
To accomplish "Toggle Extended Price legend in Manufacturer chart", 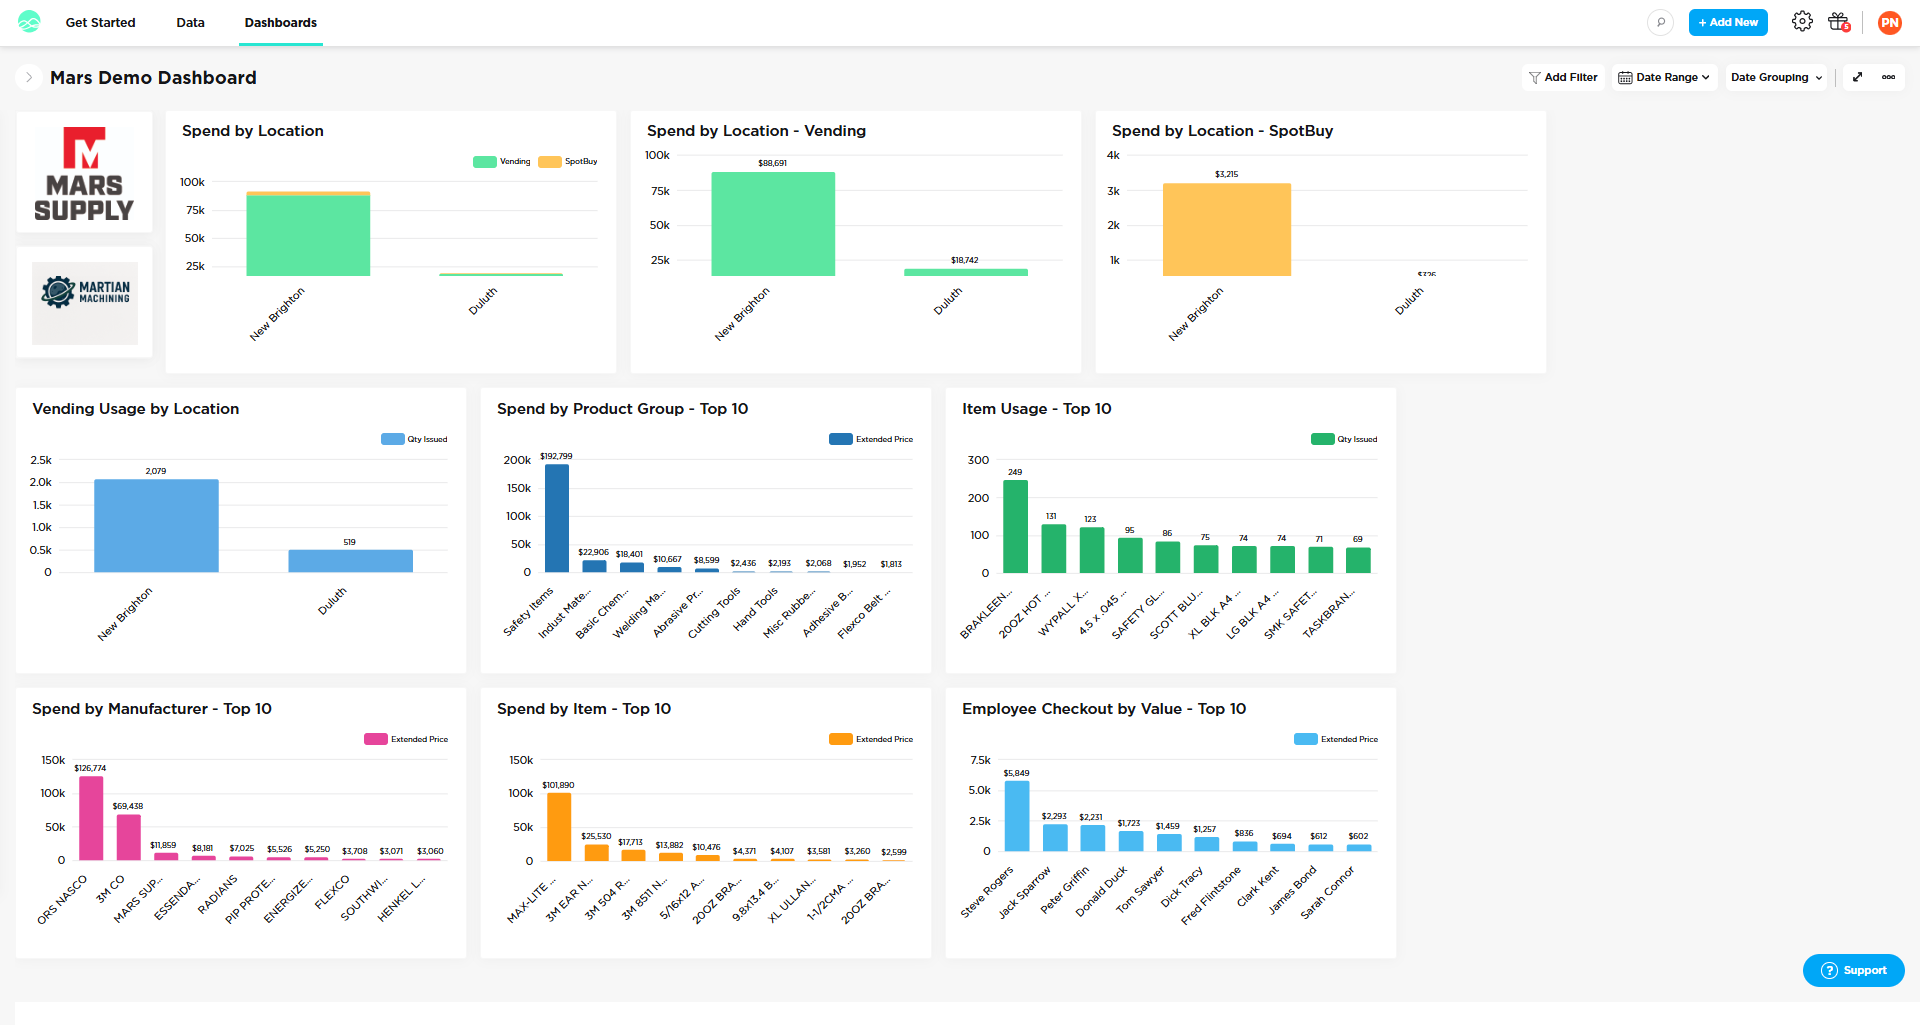I will point(406,739).
